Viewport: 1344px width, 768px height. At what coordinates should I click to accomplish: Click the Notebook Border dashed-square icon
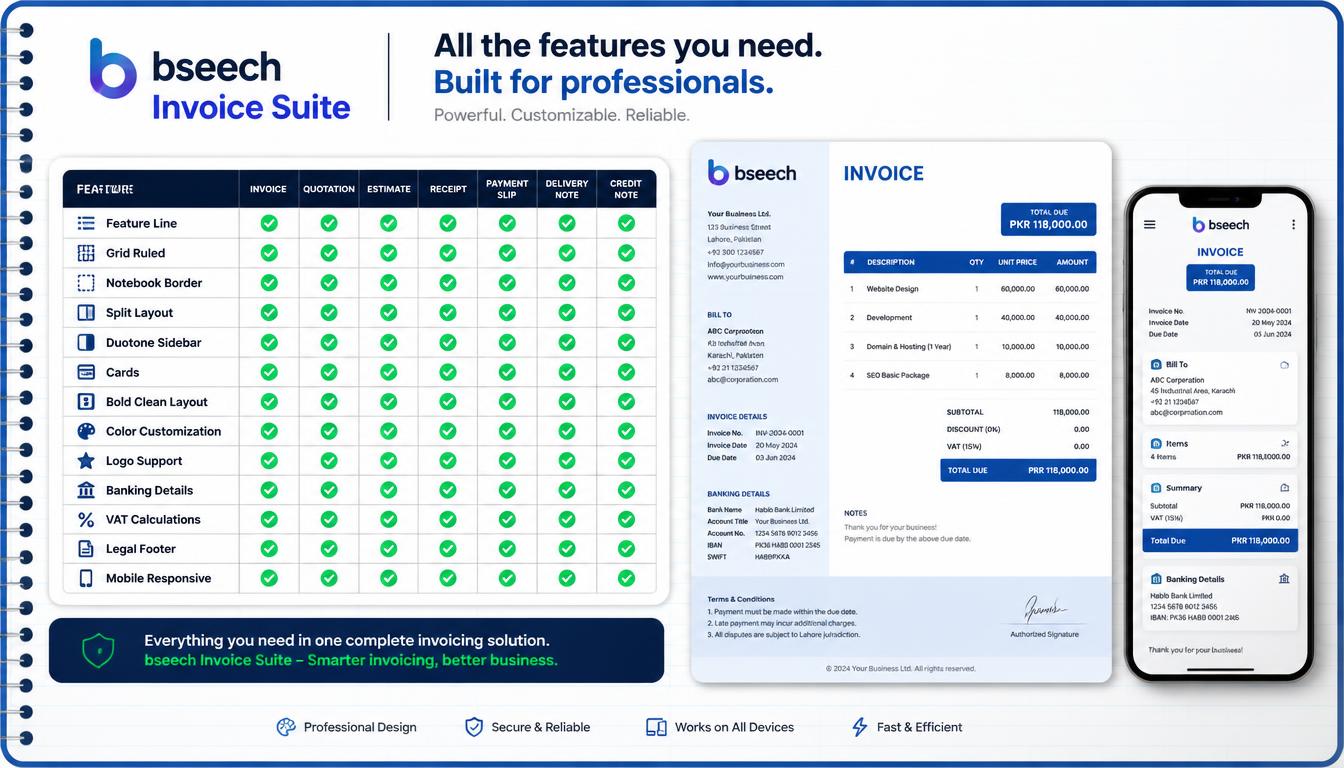pos(86,283)
